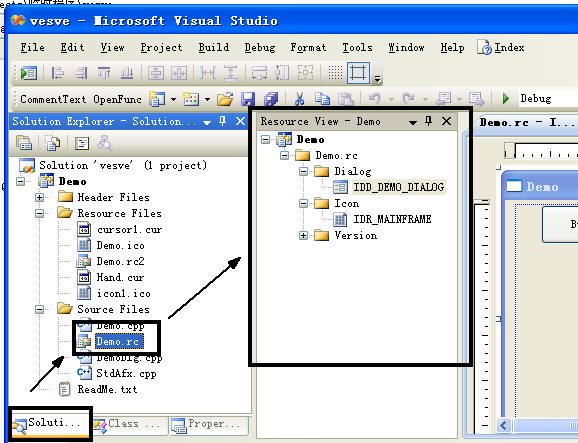Click the editor scroll left arrow
The width and height of the screenshot is (578, 443).
point(504,426)
